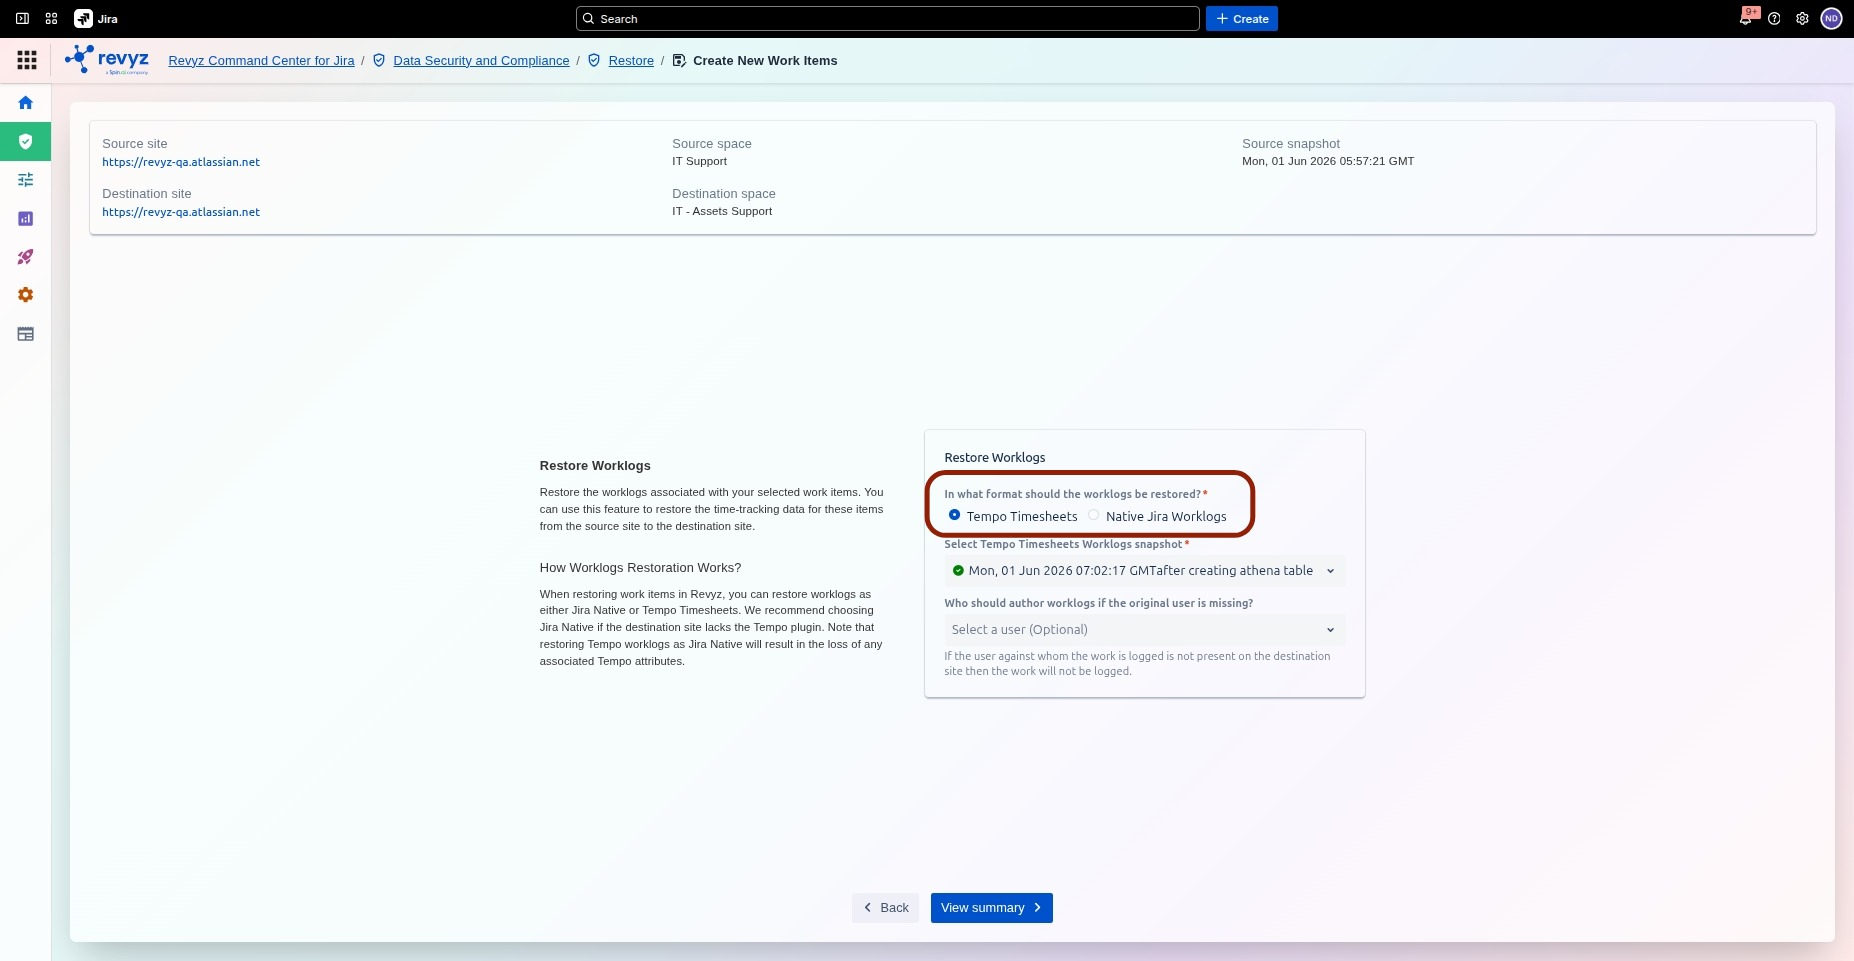Click the Create button in top bar
The image size is (1854, 961).
(x=1242, y=19)
